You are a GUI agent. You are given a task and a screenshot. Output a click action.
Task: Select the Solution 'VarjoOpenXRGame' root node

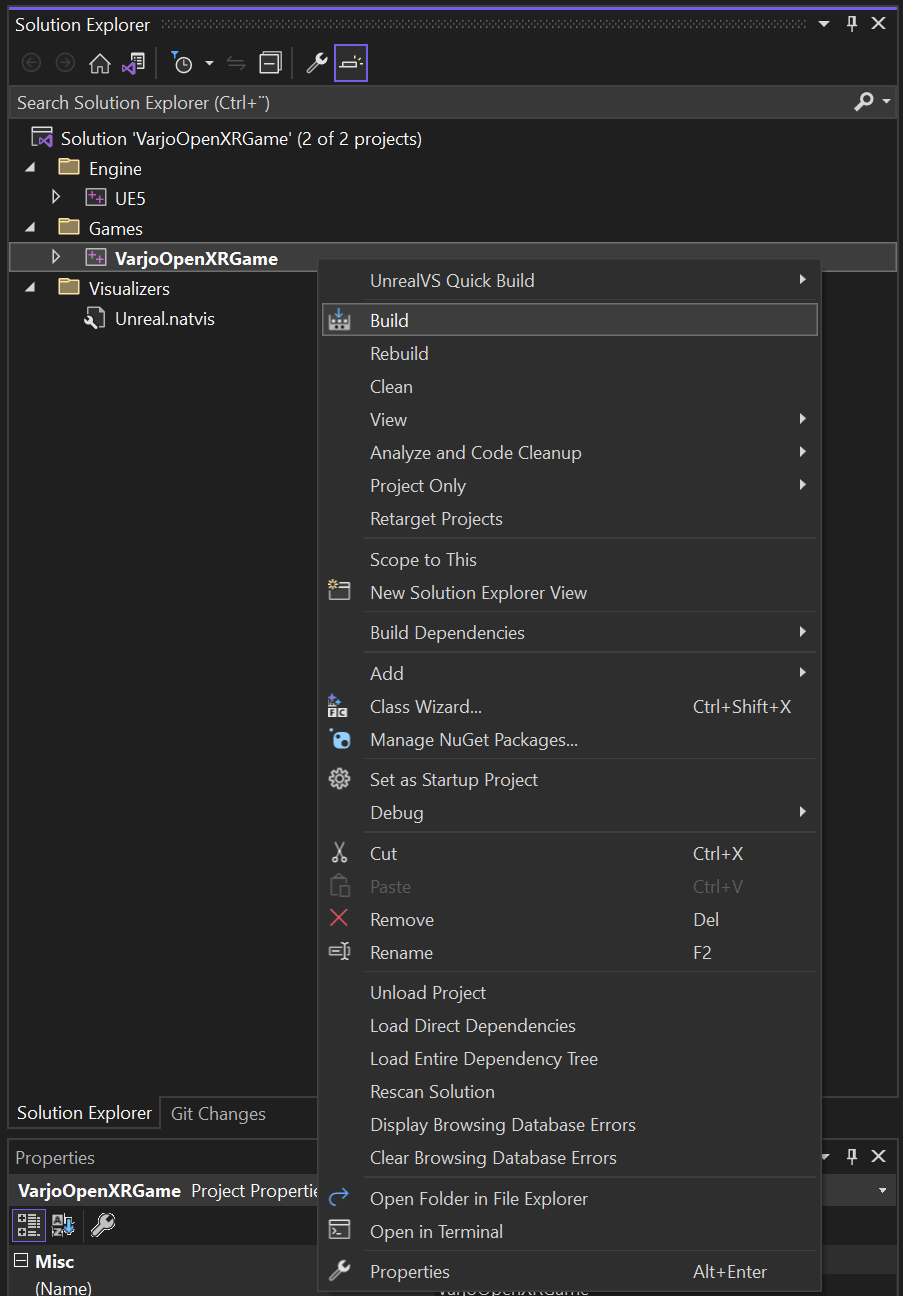pos(241,139)
